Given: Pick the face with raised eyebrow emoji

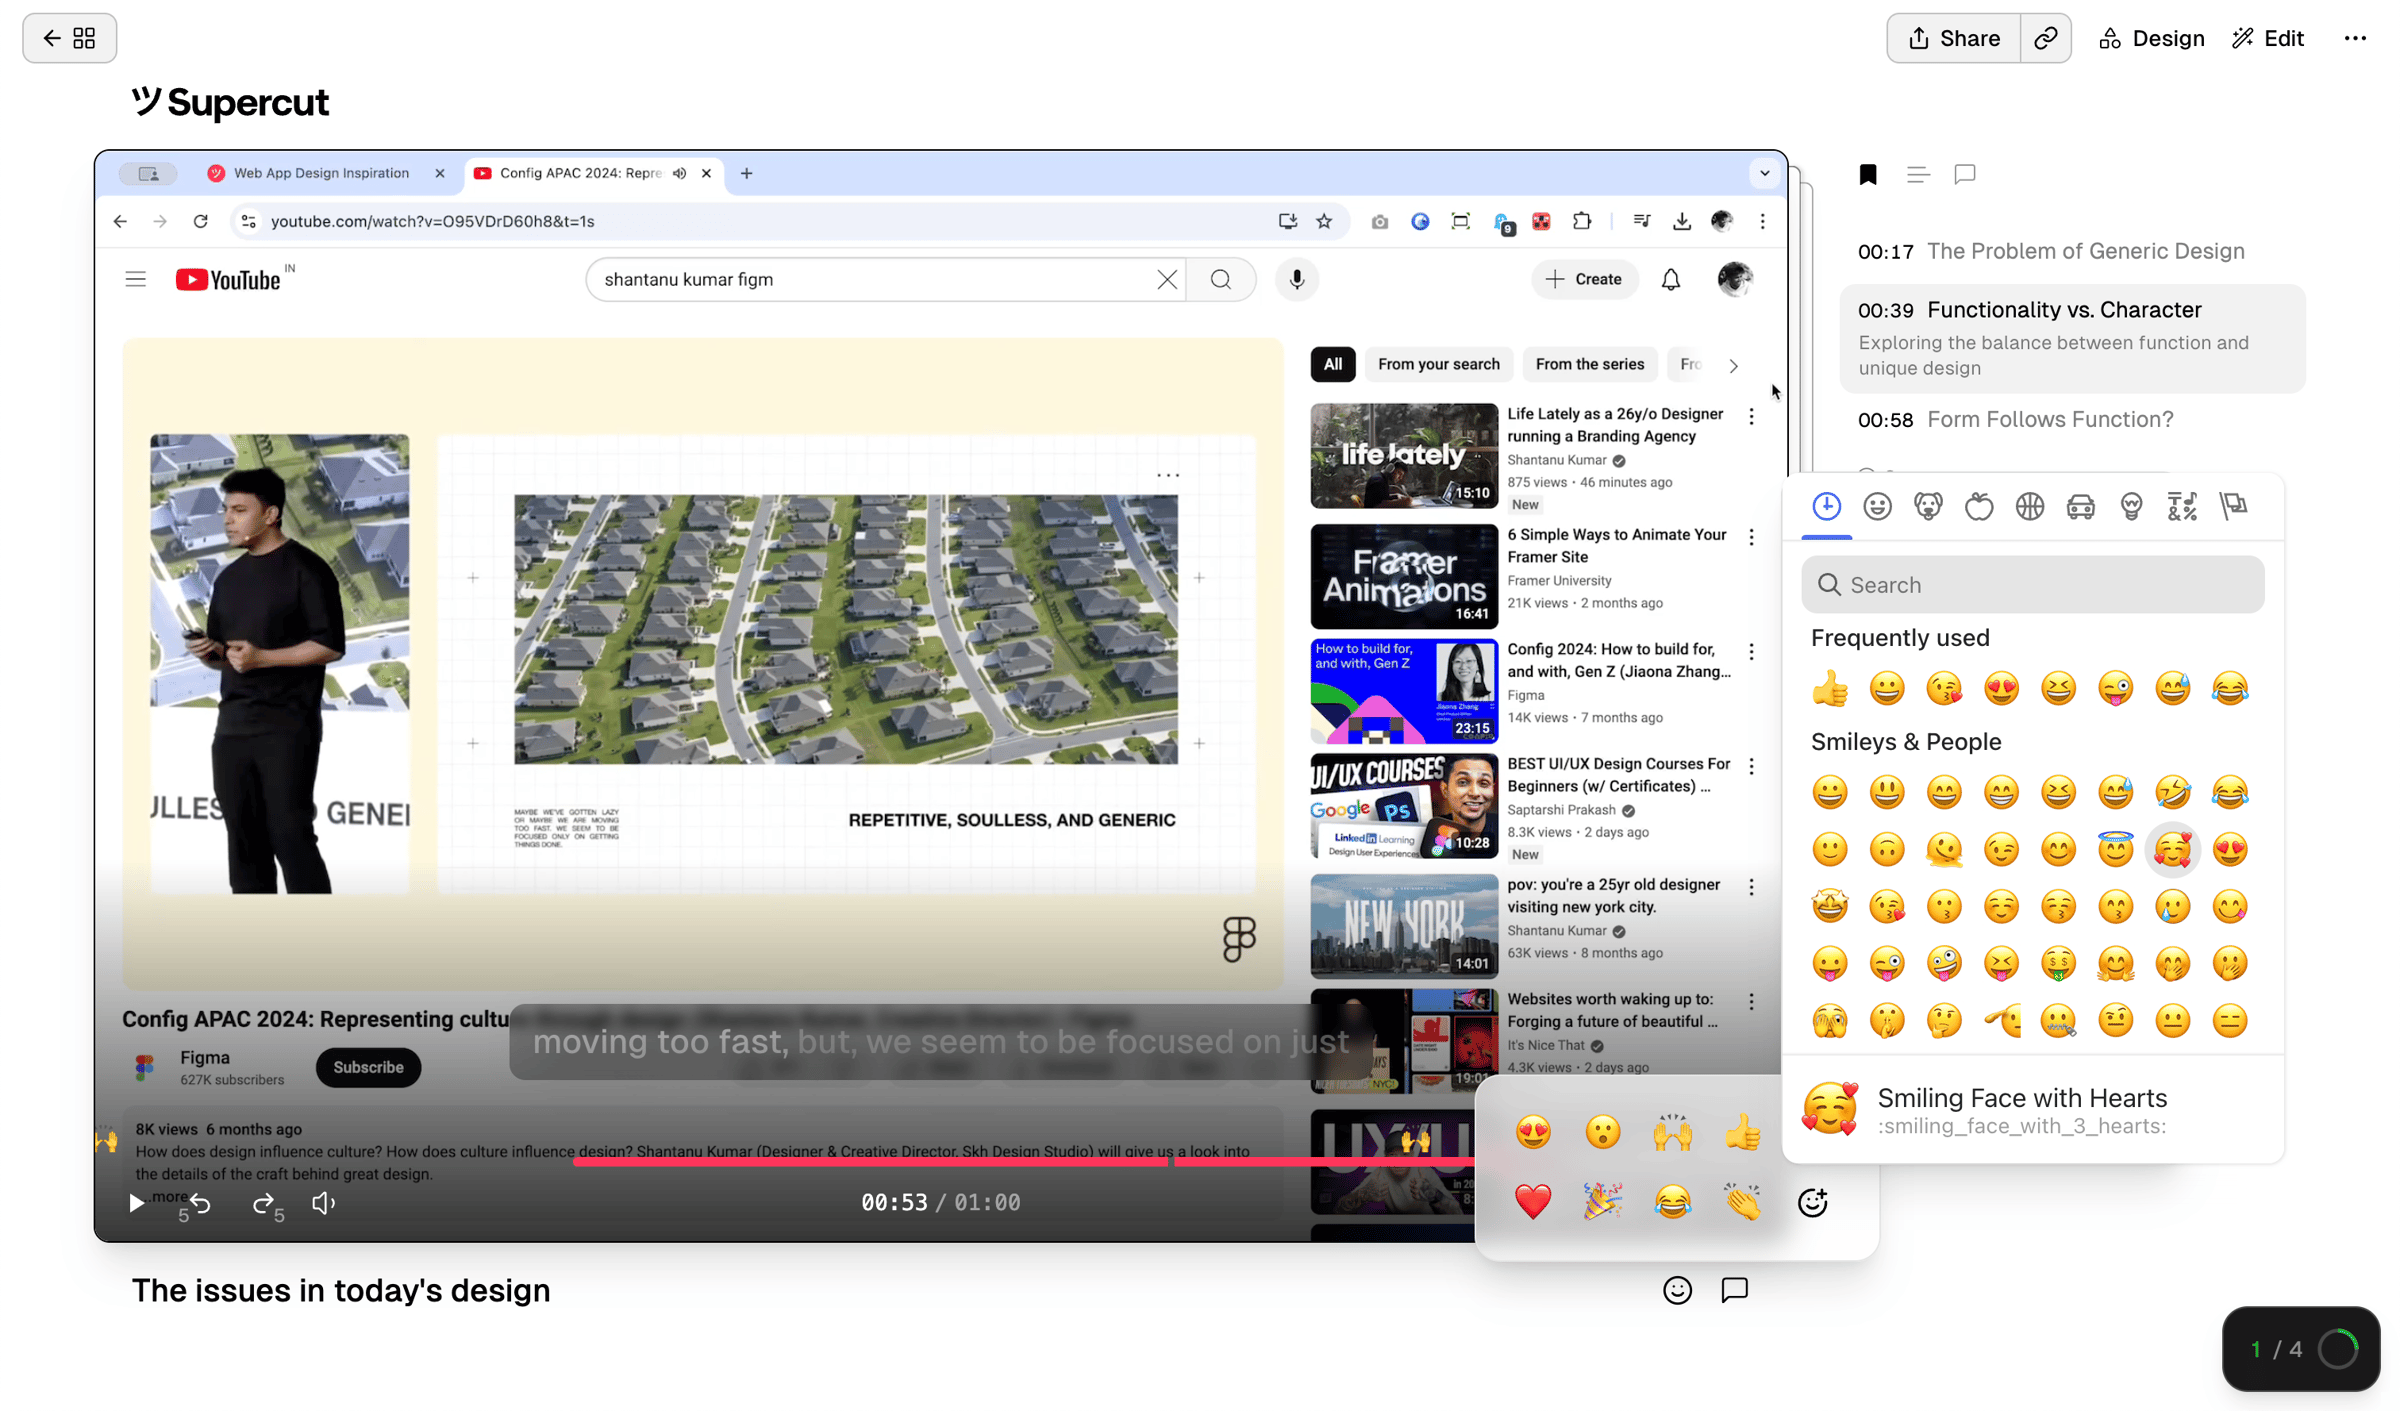Looking at the screenshot, I should point(2116,1021).
